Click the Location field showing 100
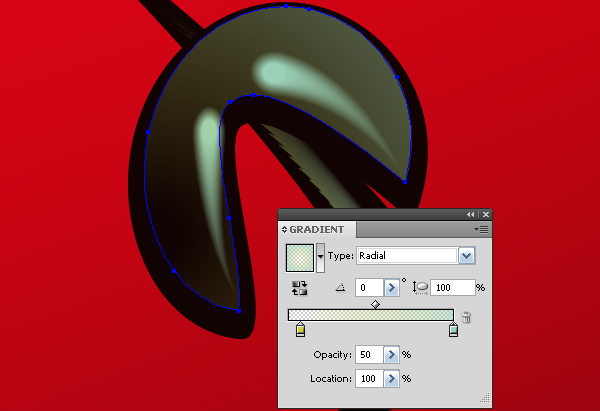The height and width of the screenshot is (411, 600). tap(369, 378)
